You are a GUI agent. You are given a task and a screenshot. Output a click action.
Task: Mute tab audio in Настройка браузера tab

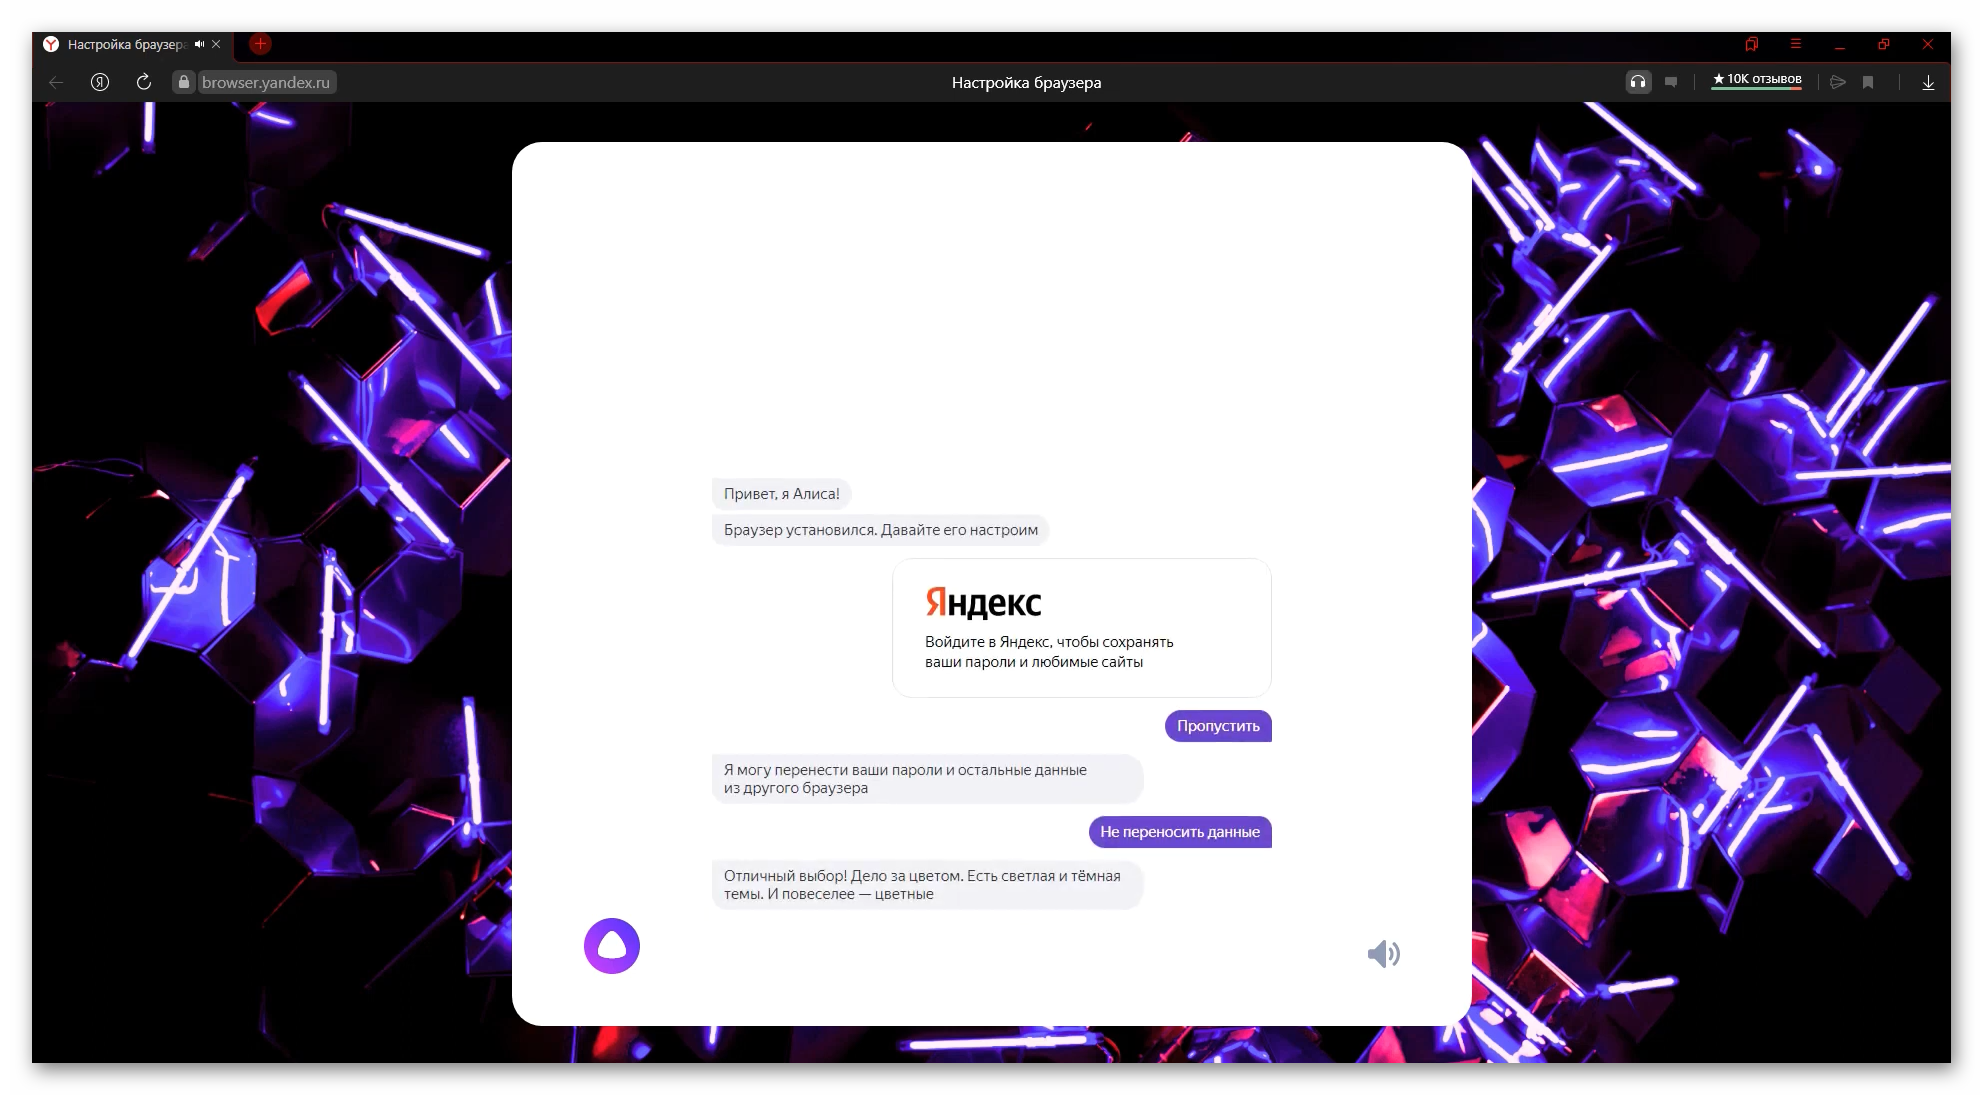[199, 44]
